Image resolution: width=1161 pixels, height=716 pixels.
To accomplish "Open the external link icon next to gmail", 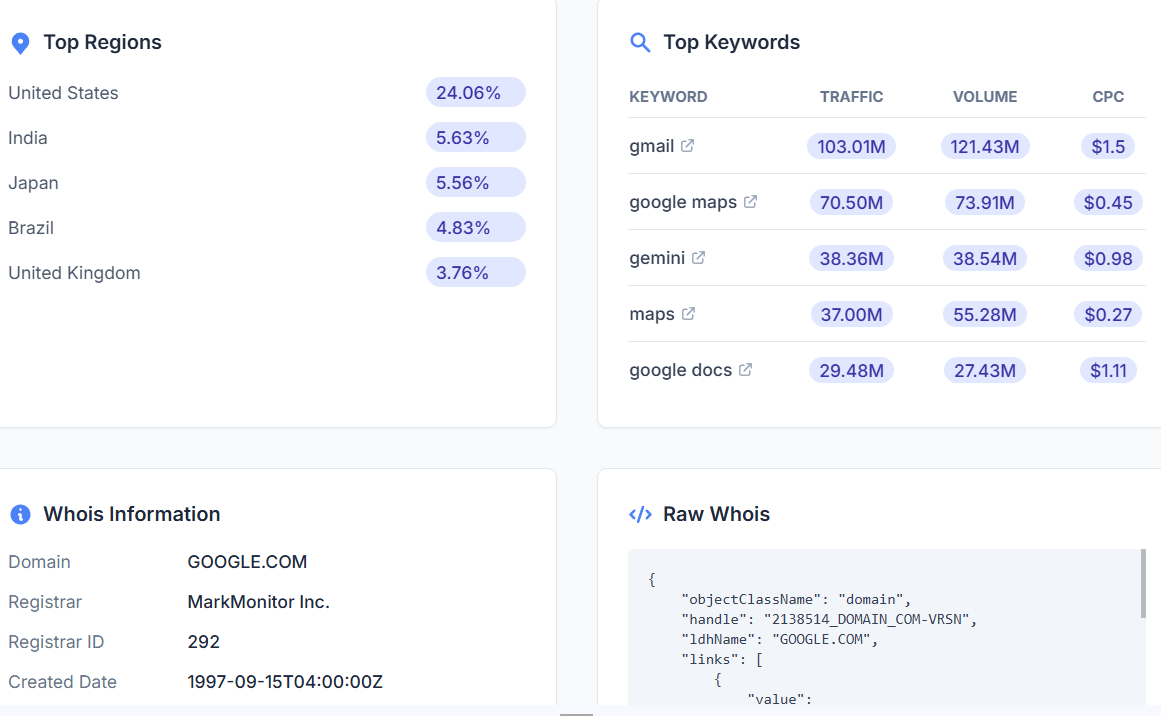I will tap(687, 145).
